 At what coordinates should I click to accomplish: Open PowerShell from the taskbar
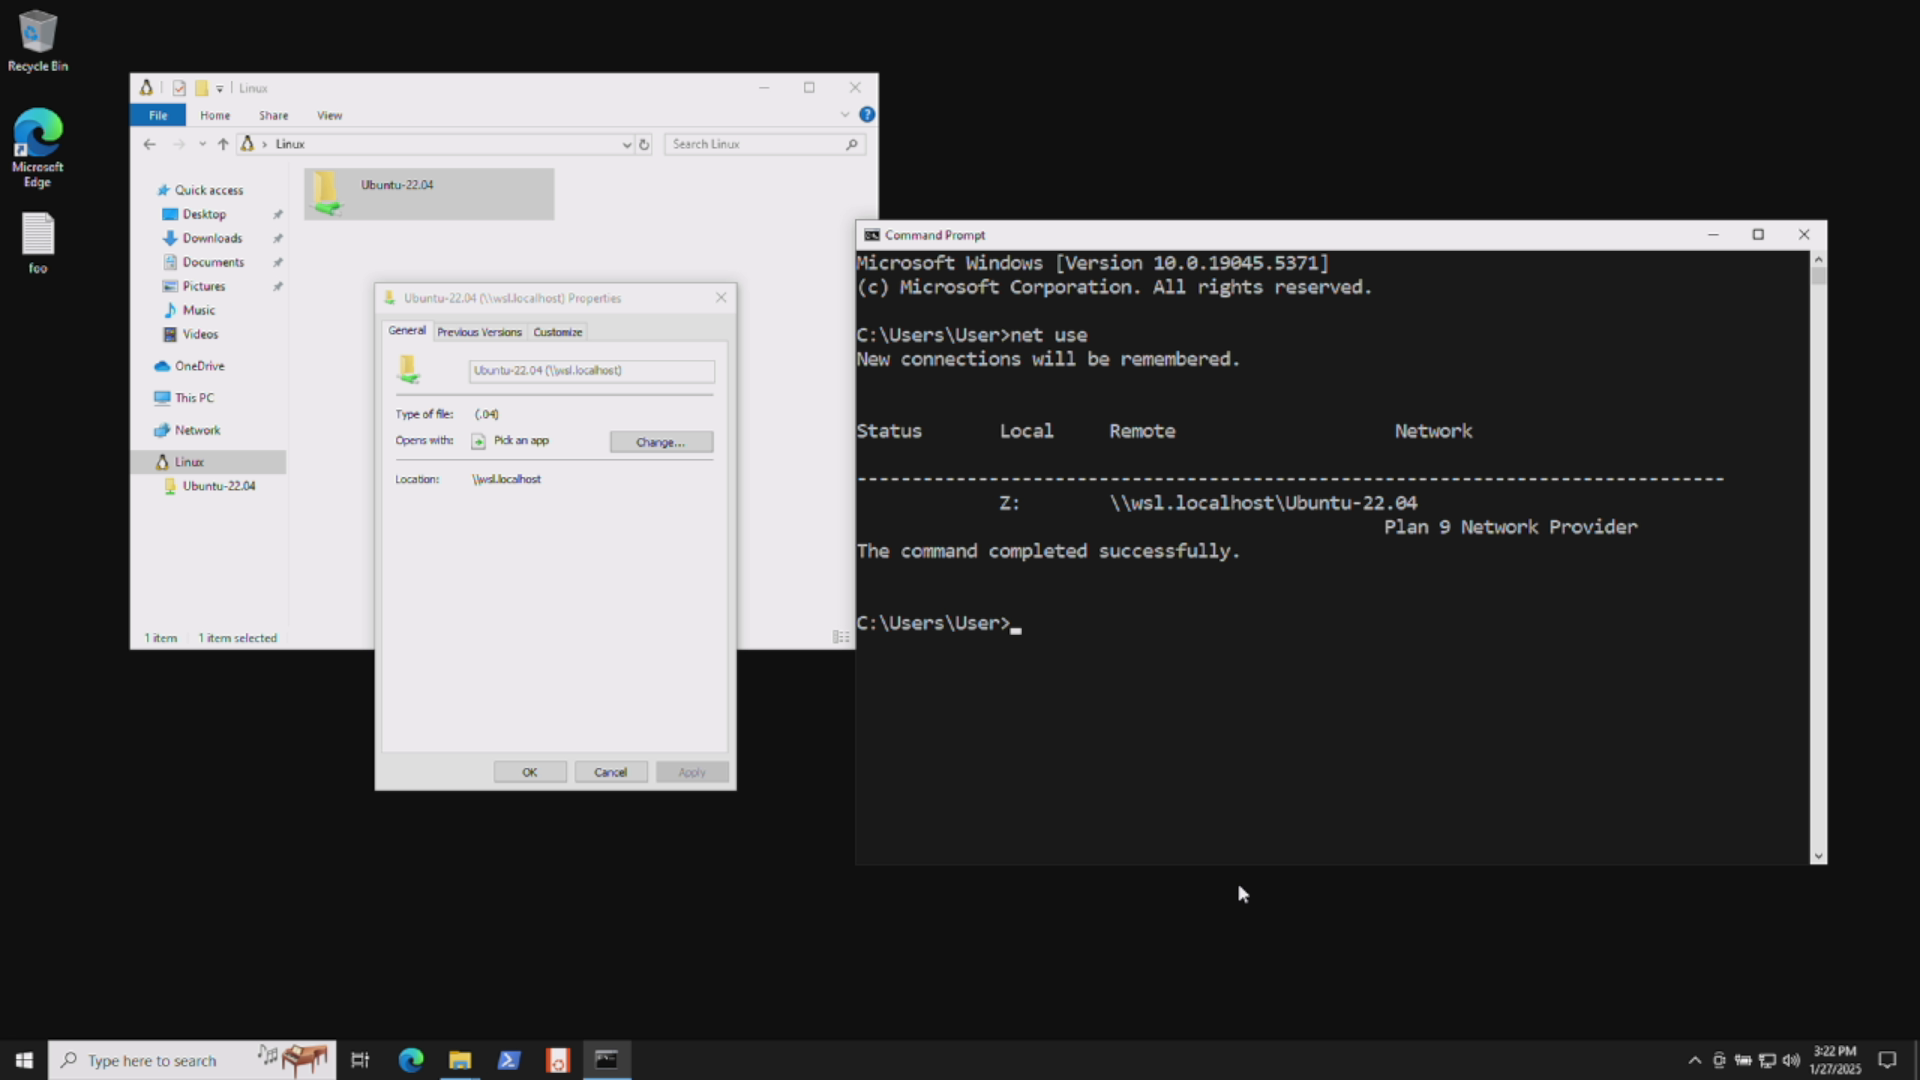coord(508,1060)
